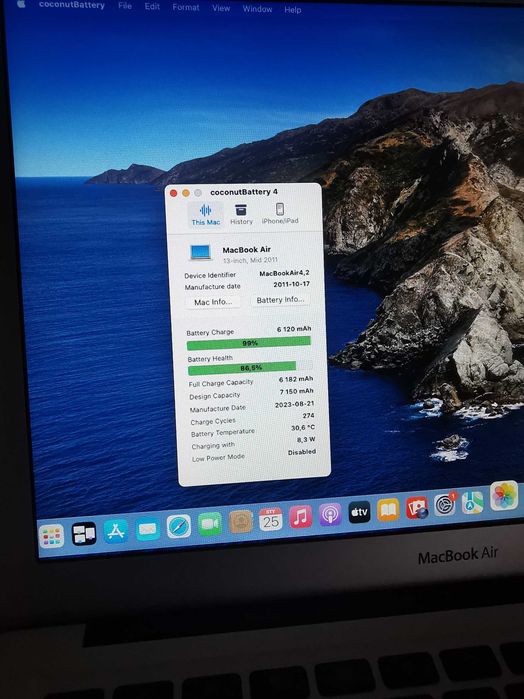Click the Battery Health 86,5% bar
The image size is (524, 699).
coord(250,368)
